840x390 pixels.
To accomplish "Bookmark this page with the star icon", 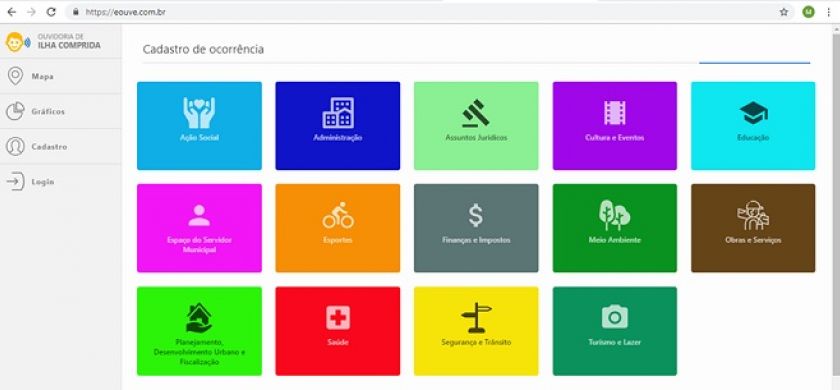I will click(784, 12).
